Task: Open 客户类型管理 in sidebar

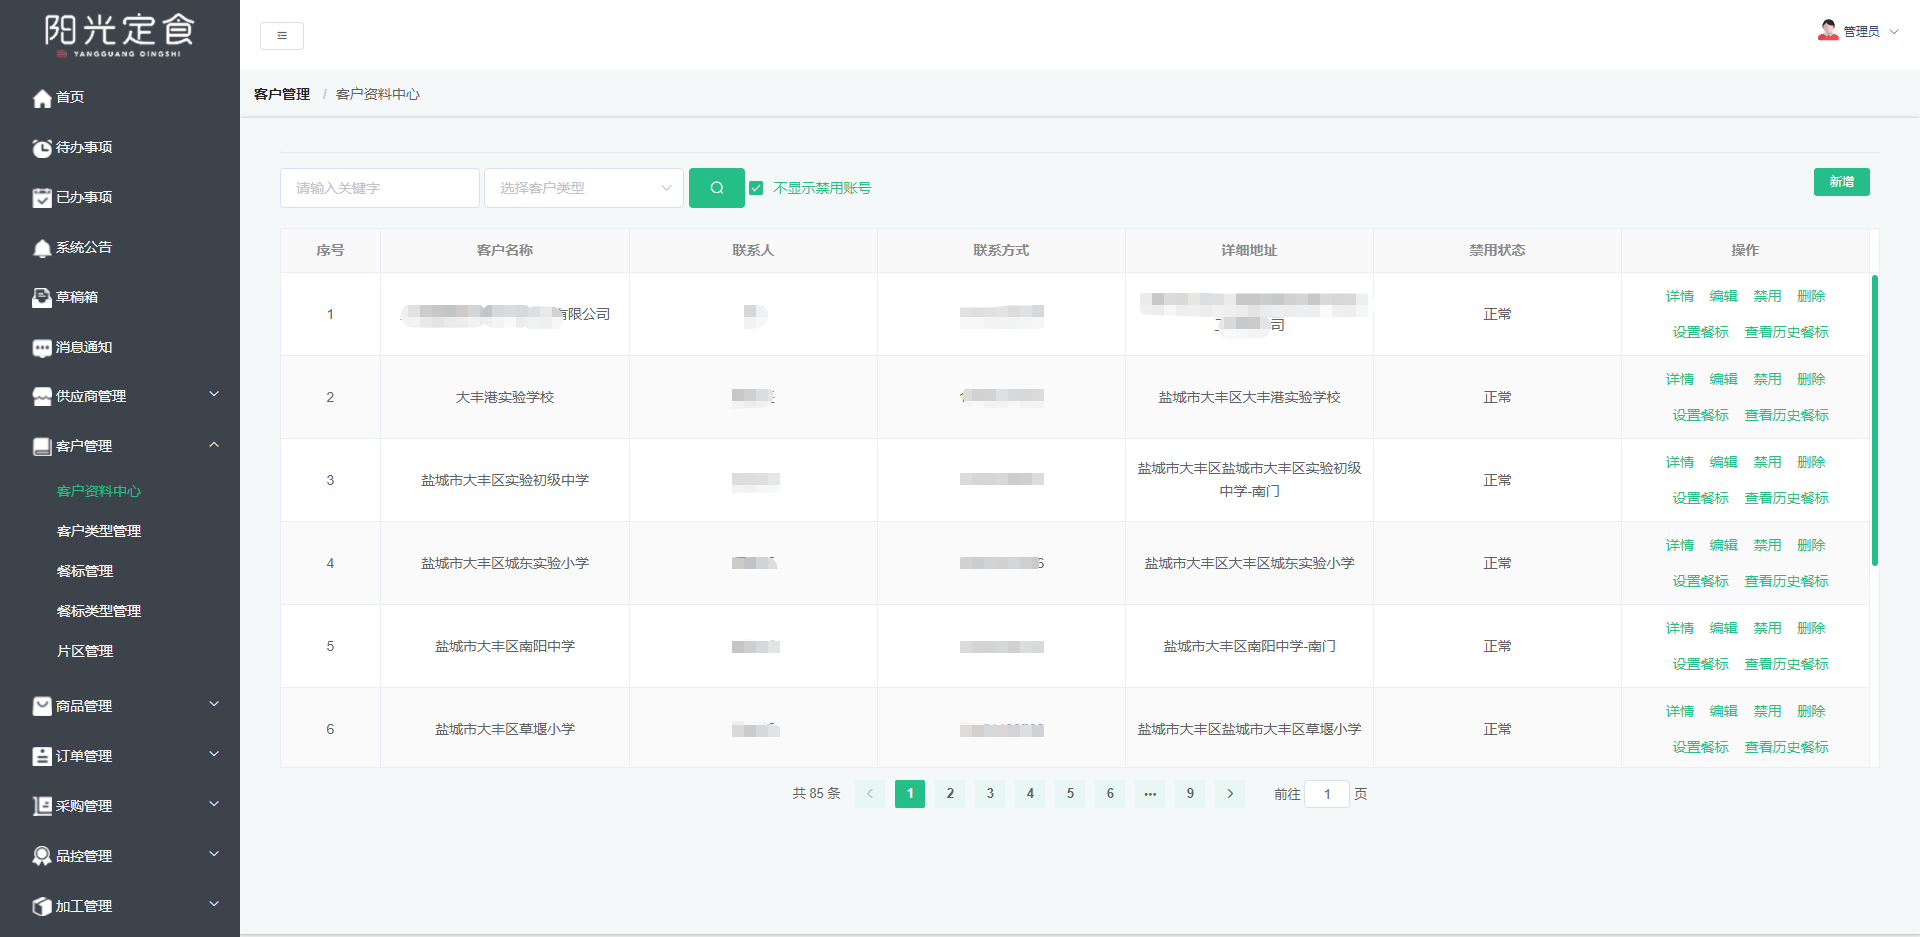Action: click(99, 531)
